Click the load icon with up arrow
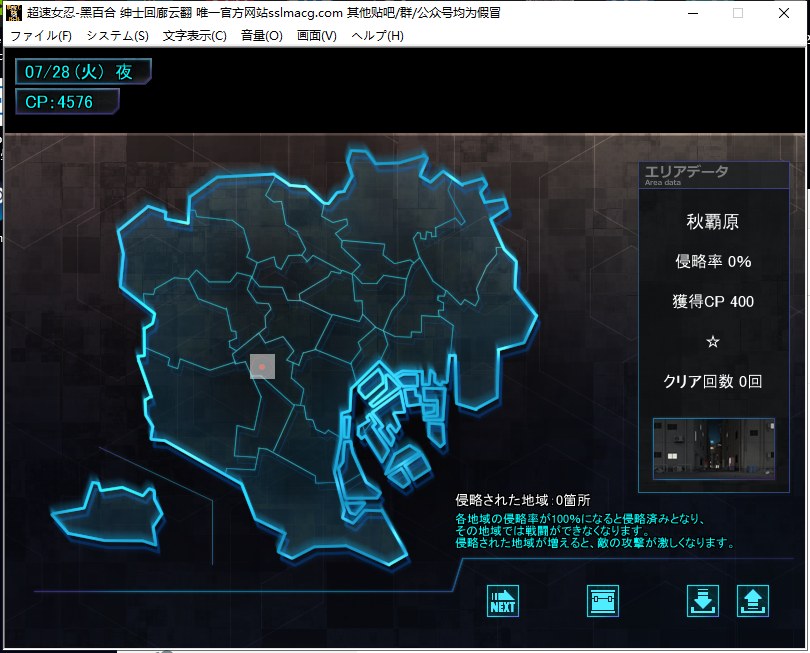Screen dimensions: 810x653 tap(752, 601)
